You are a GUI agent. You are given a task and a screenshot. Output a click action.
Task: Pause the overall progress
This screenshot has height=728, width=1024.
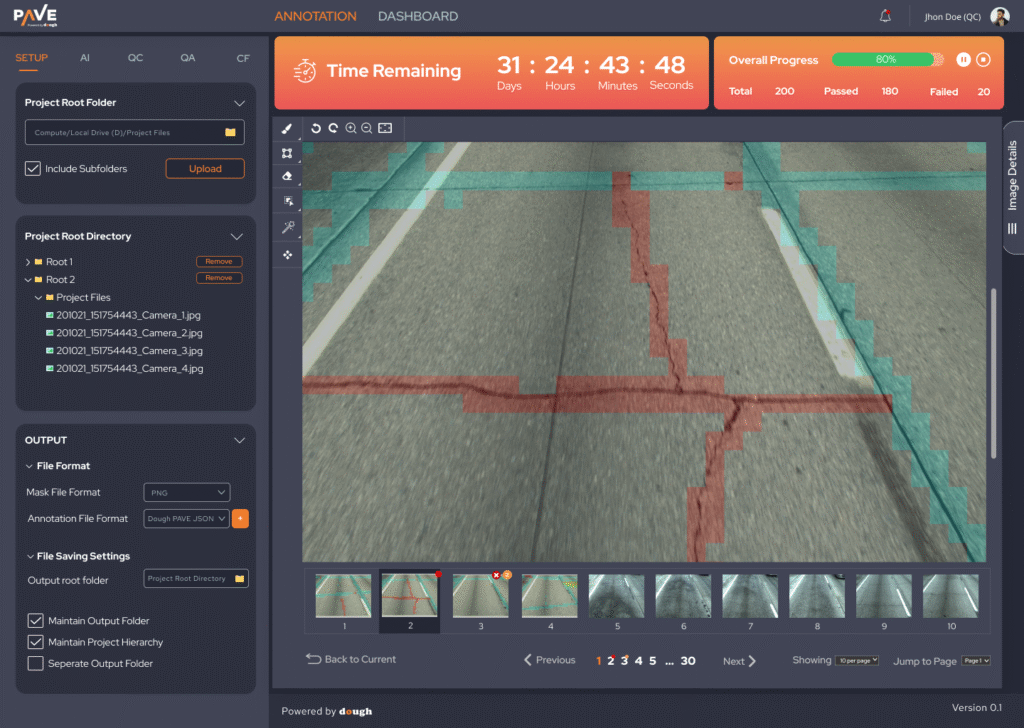click(x=963, y=60)
